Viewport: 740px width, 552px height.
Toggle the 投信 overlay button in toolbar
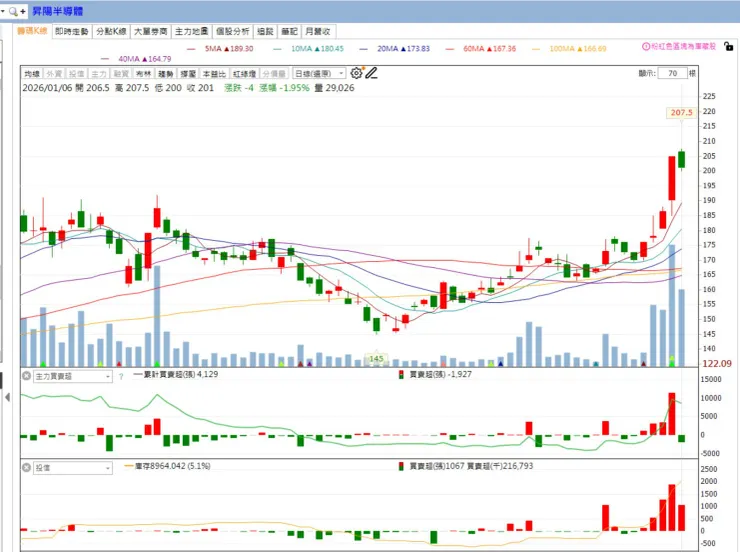76,74
